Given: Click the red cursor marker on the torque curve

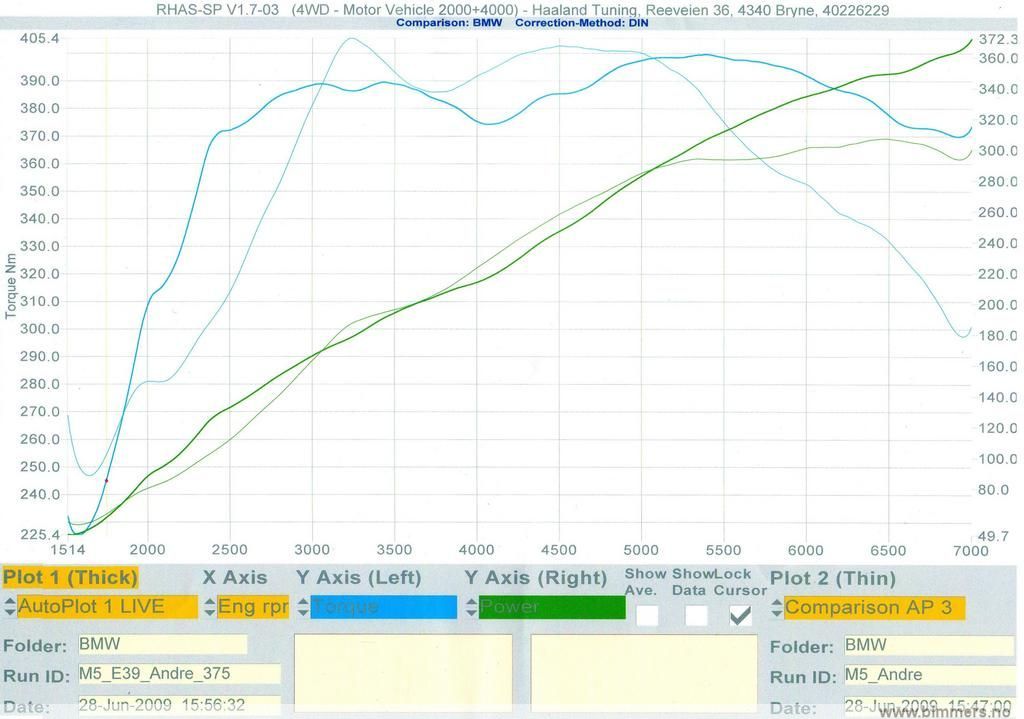Looking at the screenshot, I should 106,481.
